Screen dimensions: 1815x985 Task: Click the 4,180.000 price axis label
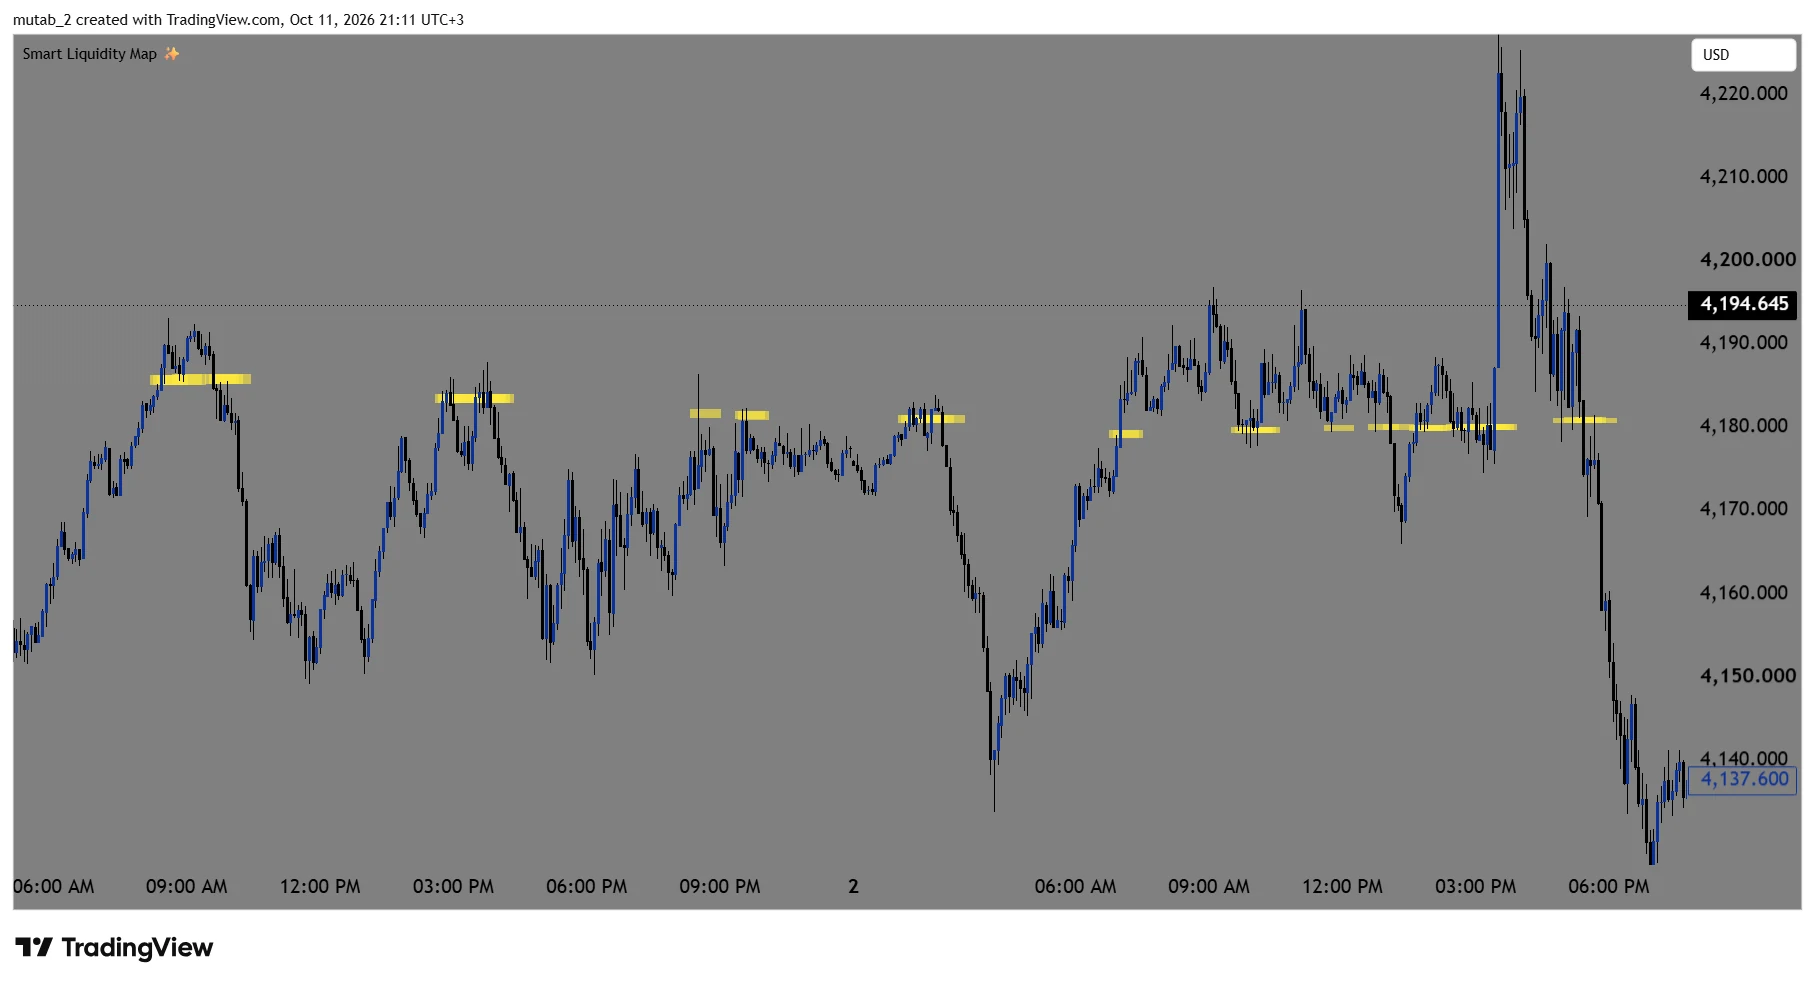pyautogui.click(x=1744, y=426)
